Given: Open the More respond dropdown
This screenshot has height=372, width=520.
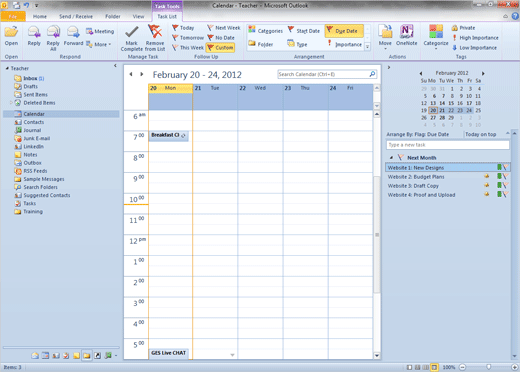Looking at the screenshot, I should point(99,44).
